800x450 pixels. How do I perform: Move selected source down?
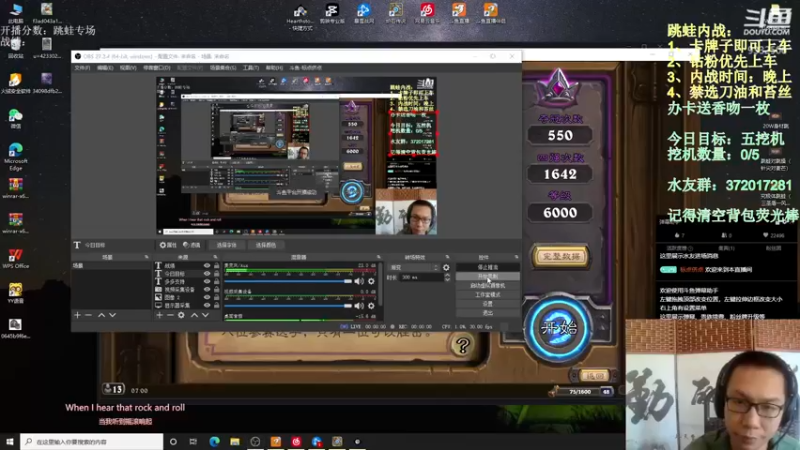point(205,315)
